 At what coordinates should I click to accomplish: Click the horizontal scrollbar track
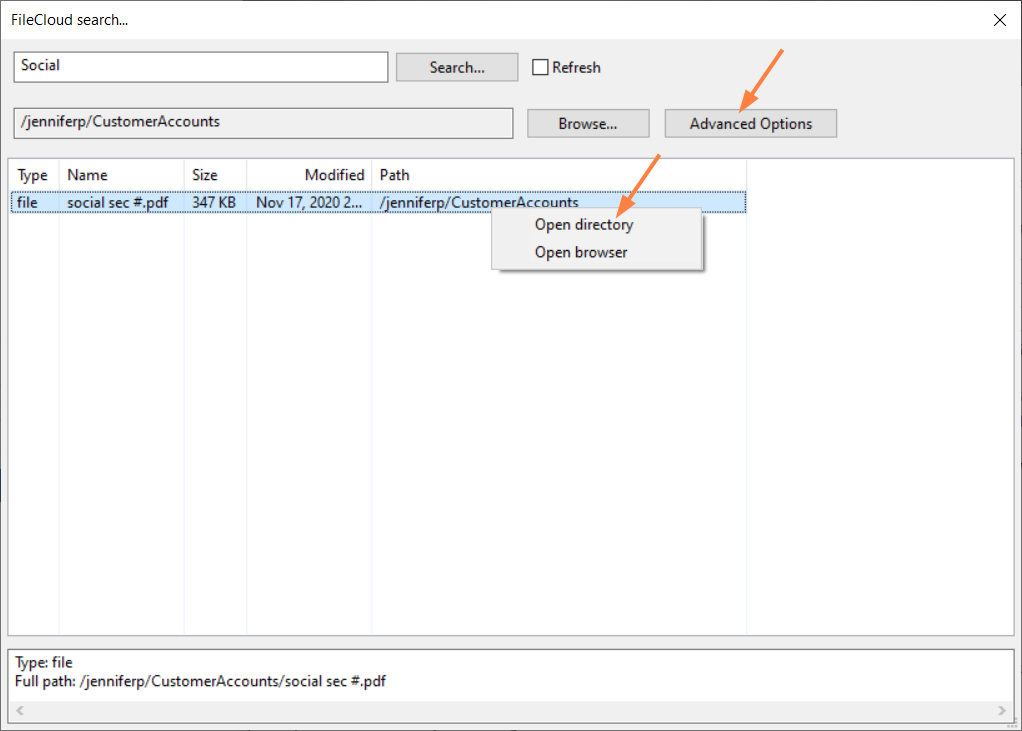(510, 711)
